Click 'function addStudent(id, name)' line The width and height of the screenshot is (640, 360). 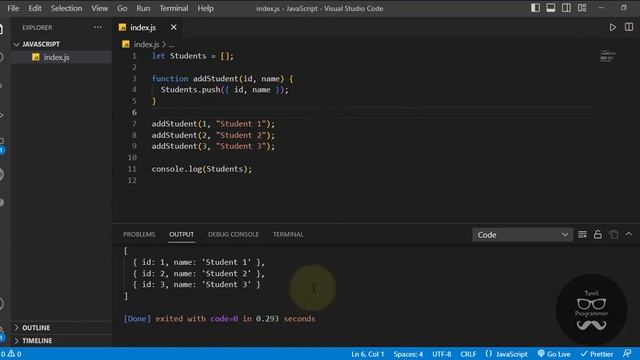222,78
